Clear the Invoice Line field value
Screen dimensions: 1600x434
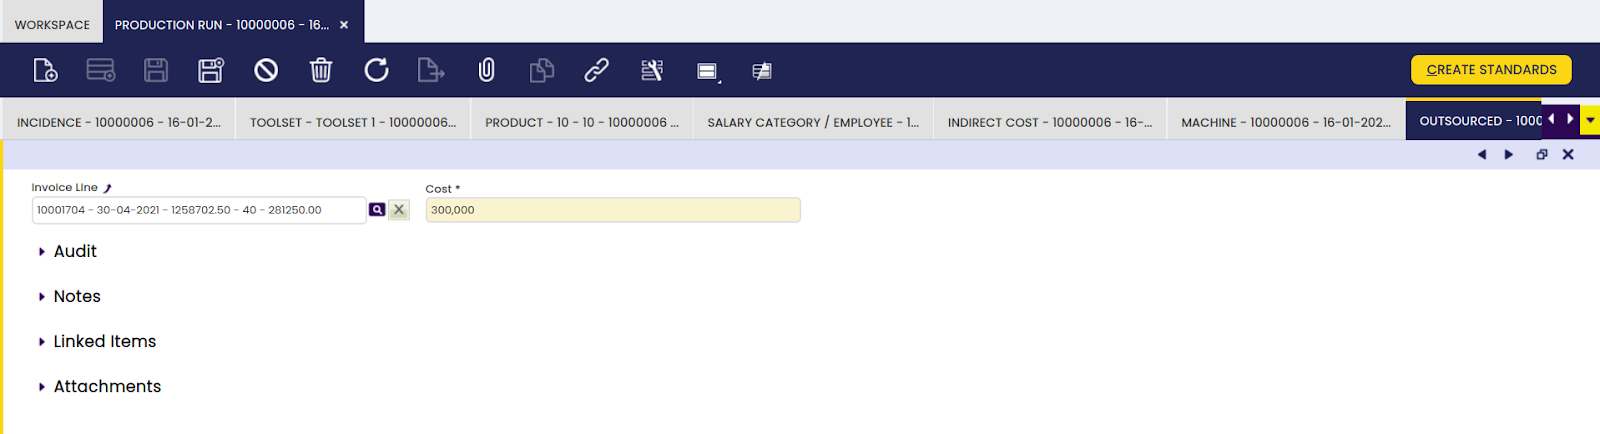399,210
